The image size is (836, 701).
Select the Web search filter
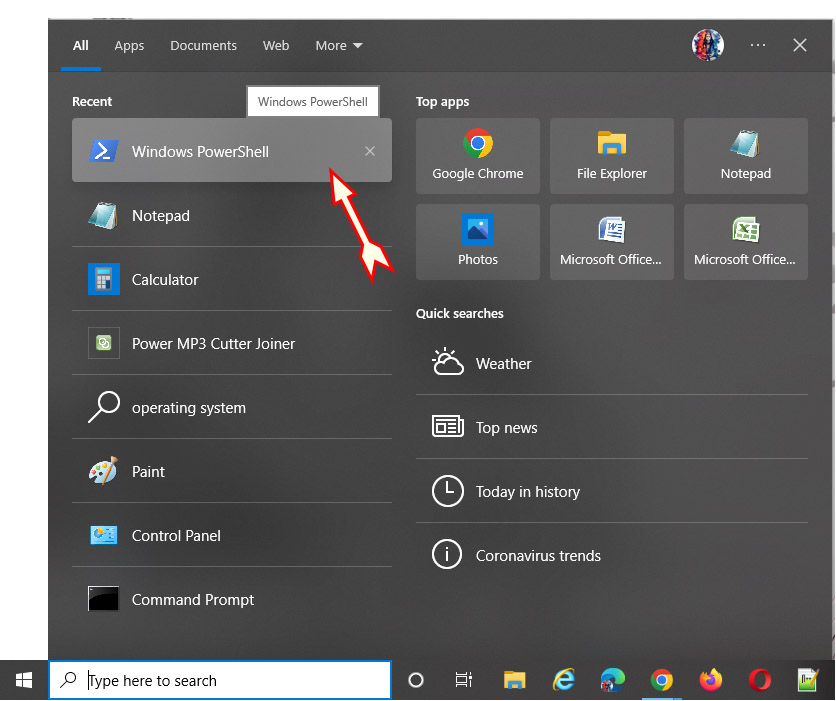pyautogui.click(x=276, y=45)
